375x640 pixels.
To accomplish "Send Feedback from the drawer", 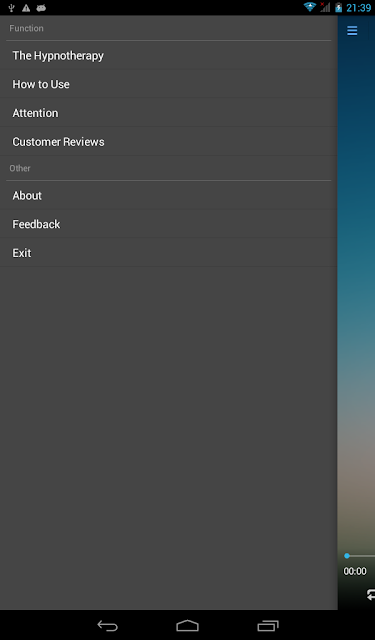I will [169, 224].
